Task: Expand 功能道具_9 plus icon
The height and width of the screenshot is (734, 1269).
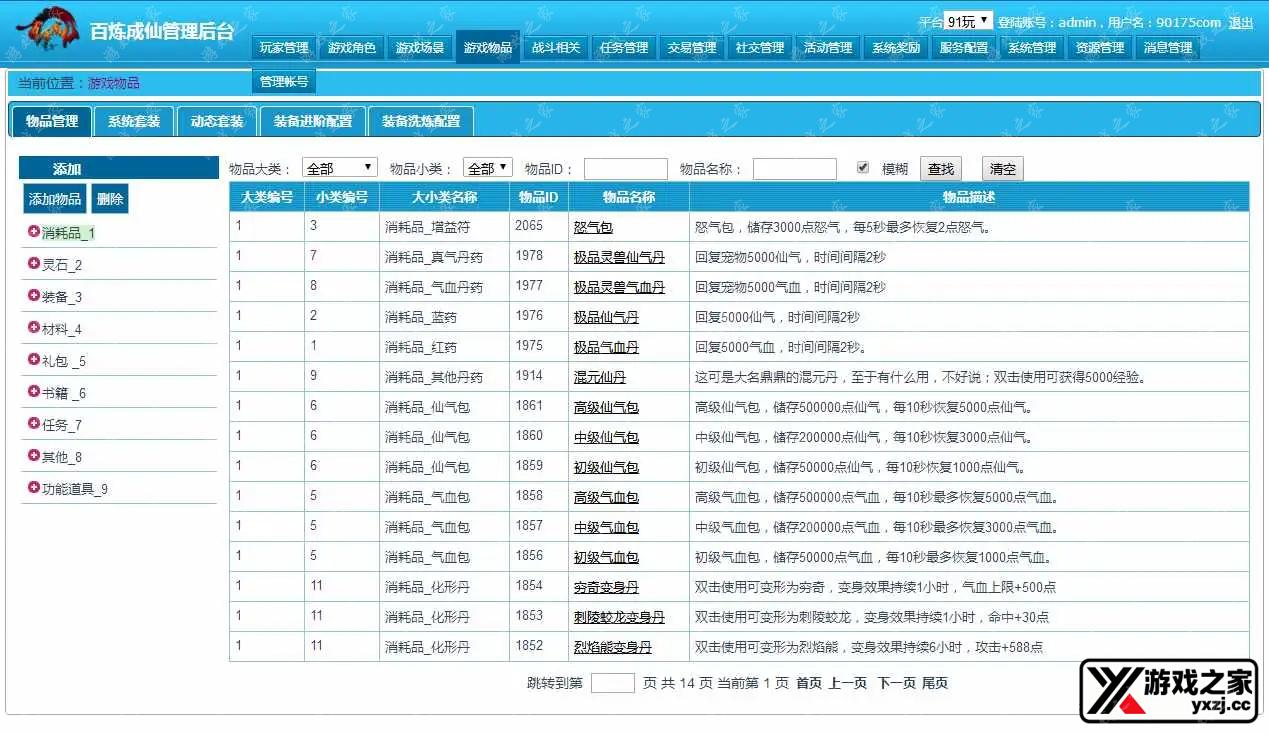Action: tap(34, 489)
